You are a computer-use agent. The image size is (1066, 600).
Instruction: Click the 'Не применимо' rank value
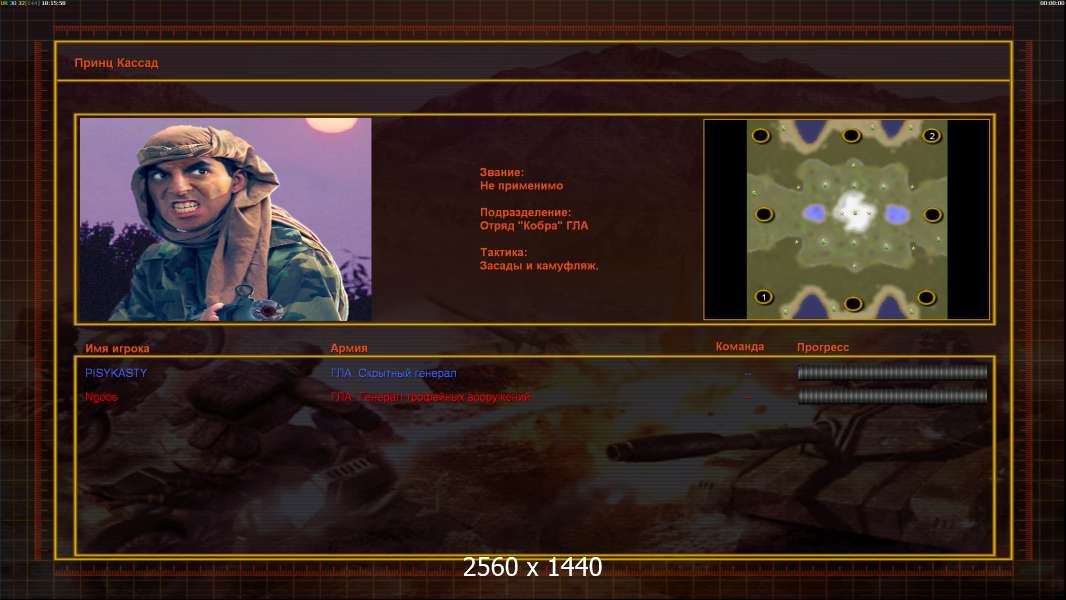click(521, 186)
